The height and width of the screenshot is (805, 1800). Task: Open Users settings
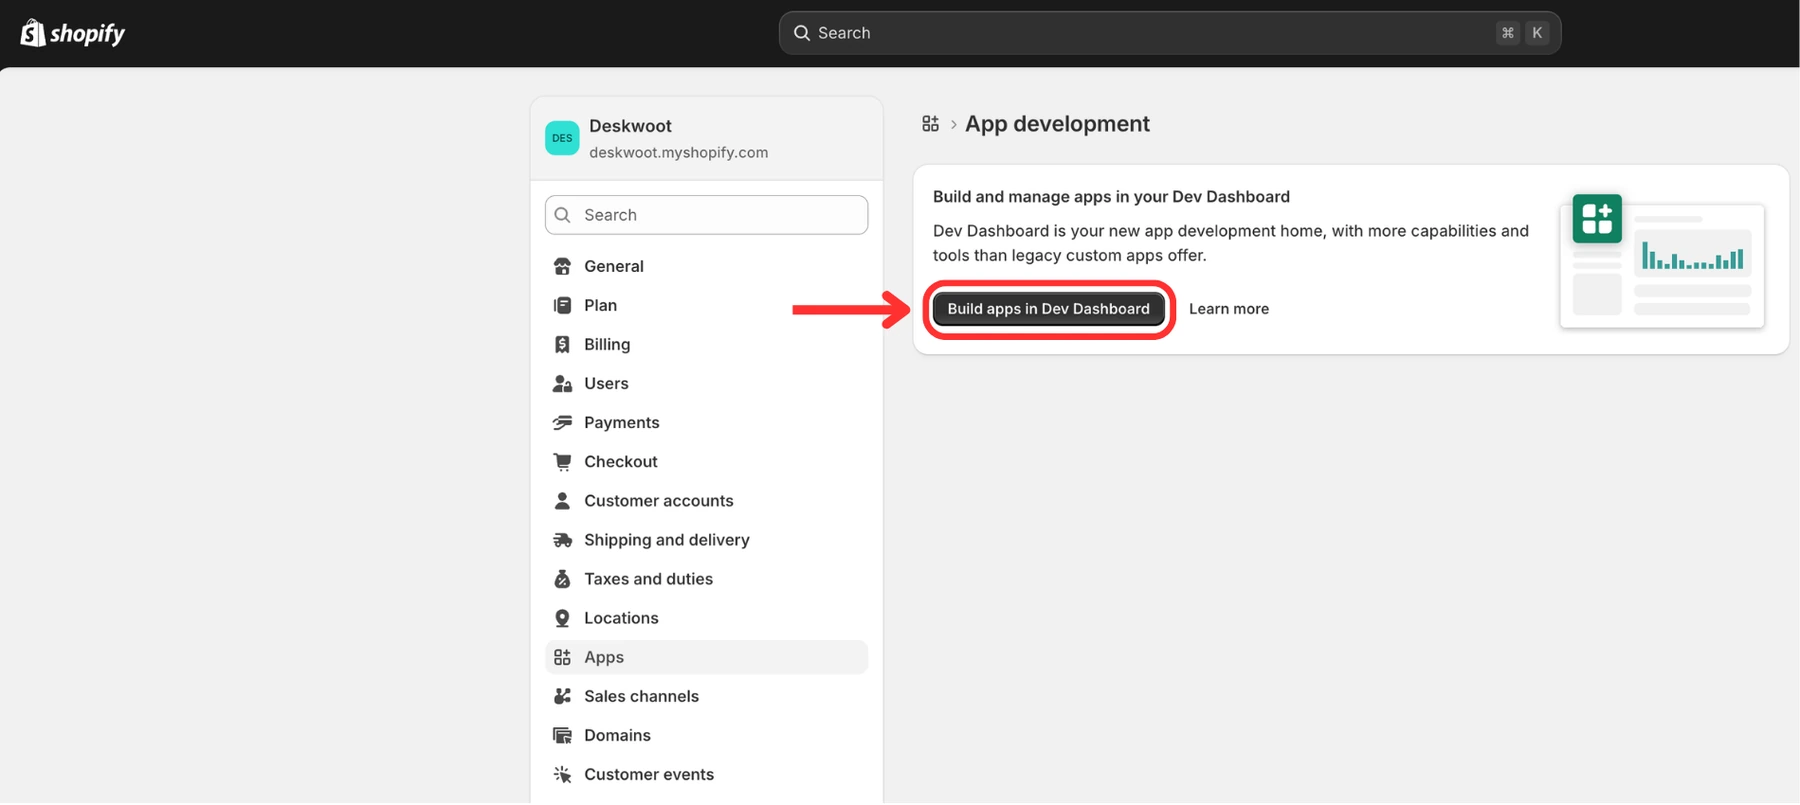point(706,383)
